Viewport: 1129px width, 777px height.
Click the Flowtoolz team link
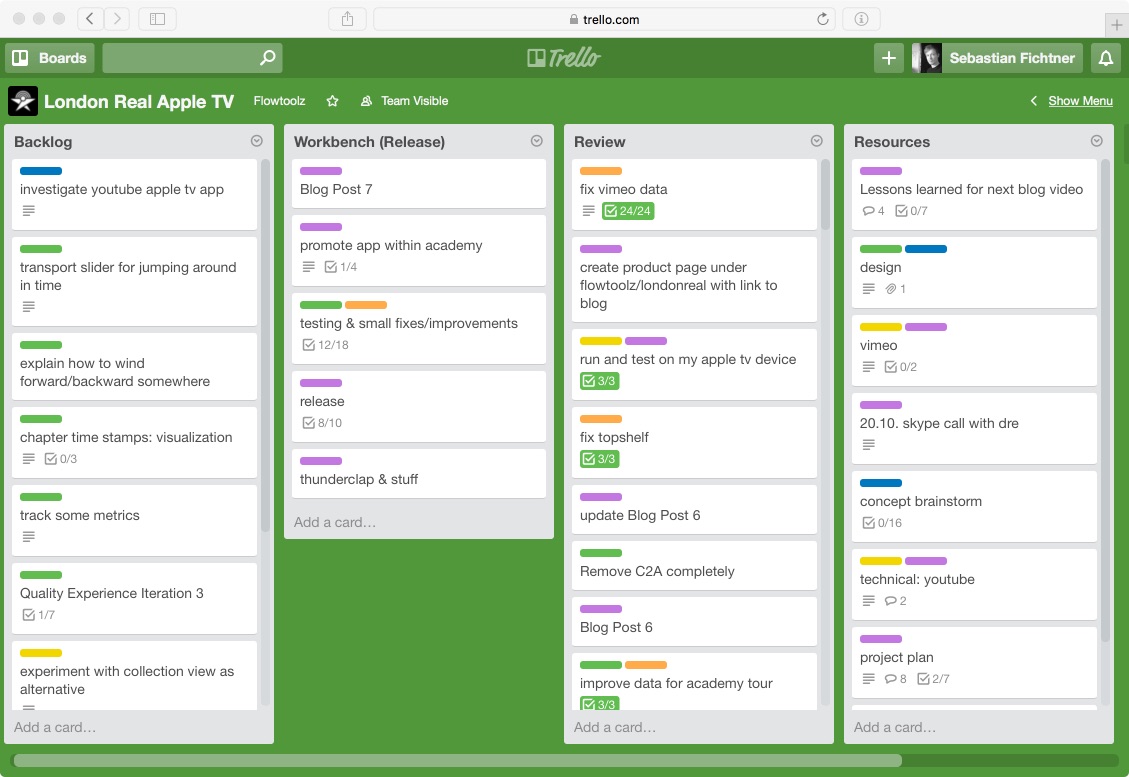click(x=279, y=101)
